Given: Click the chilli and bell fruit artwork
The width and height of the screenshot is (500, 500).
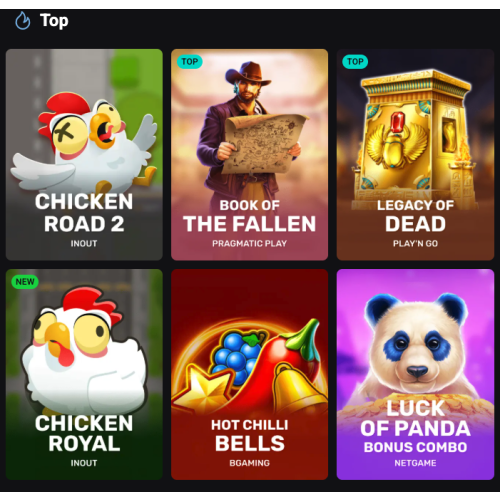Looking at the screenshot, I should [250, 367].
